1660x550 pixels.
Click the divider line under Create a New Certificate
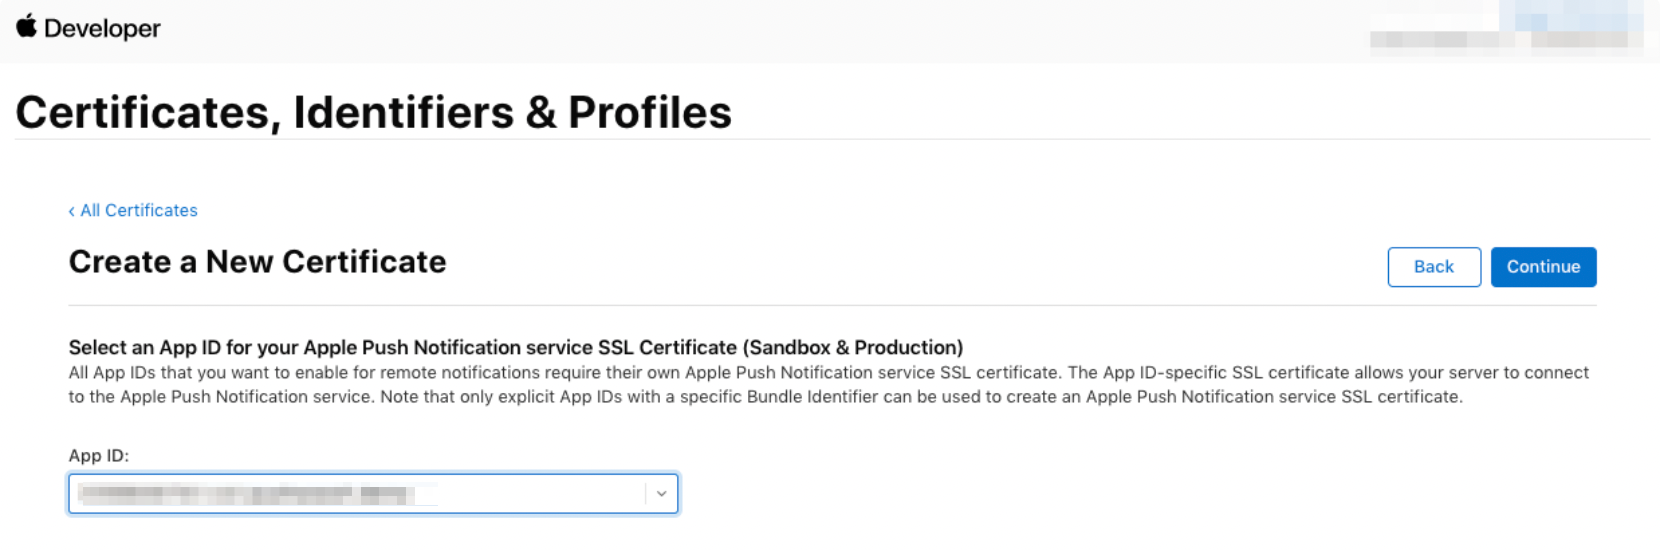832,305
